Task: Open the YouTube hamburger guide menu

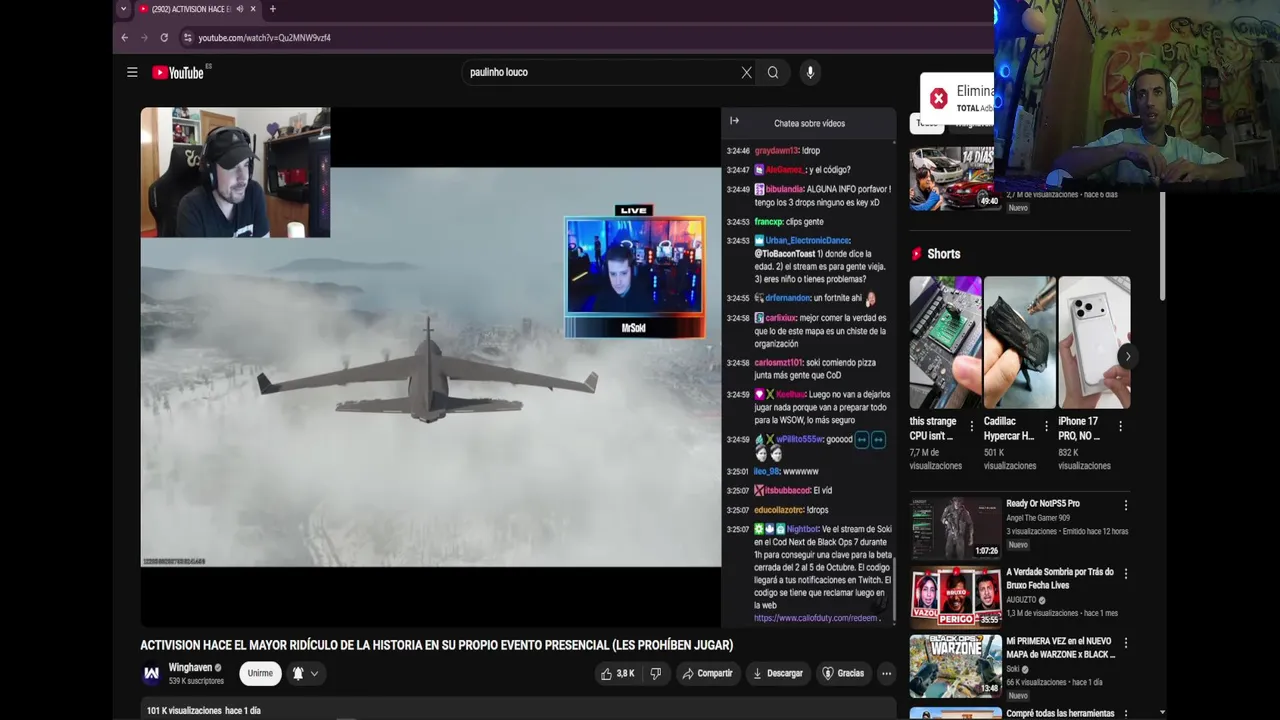Action: point(132,72)
